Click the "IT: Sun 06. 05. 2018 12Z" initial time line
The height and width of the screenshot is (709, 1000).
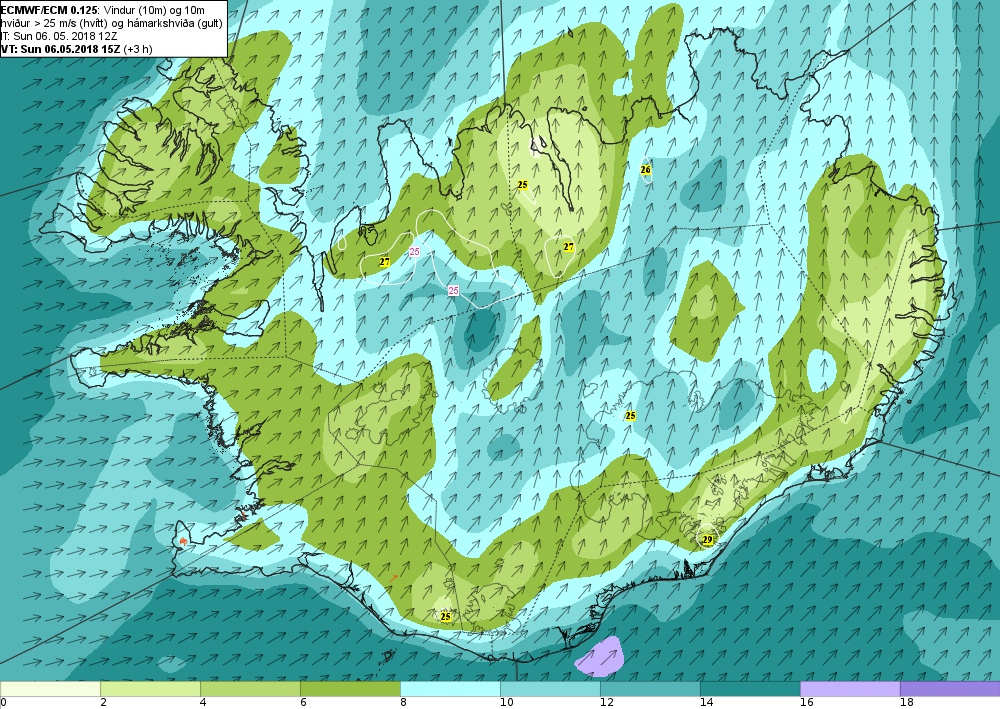pyautogui.click(x=59, y=36)
